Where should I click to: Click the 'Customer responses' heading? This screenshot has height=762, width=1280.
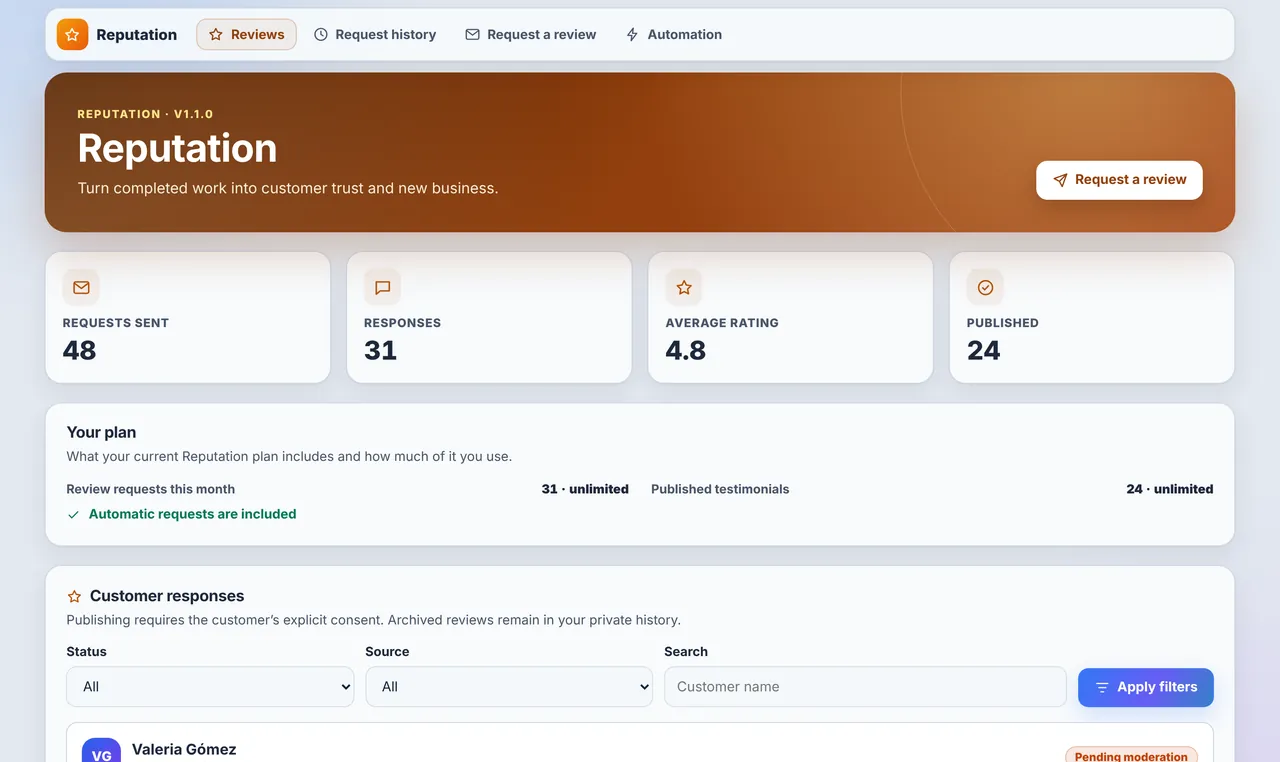(167, 596)
